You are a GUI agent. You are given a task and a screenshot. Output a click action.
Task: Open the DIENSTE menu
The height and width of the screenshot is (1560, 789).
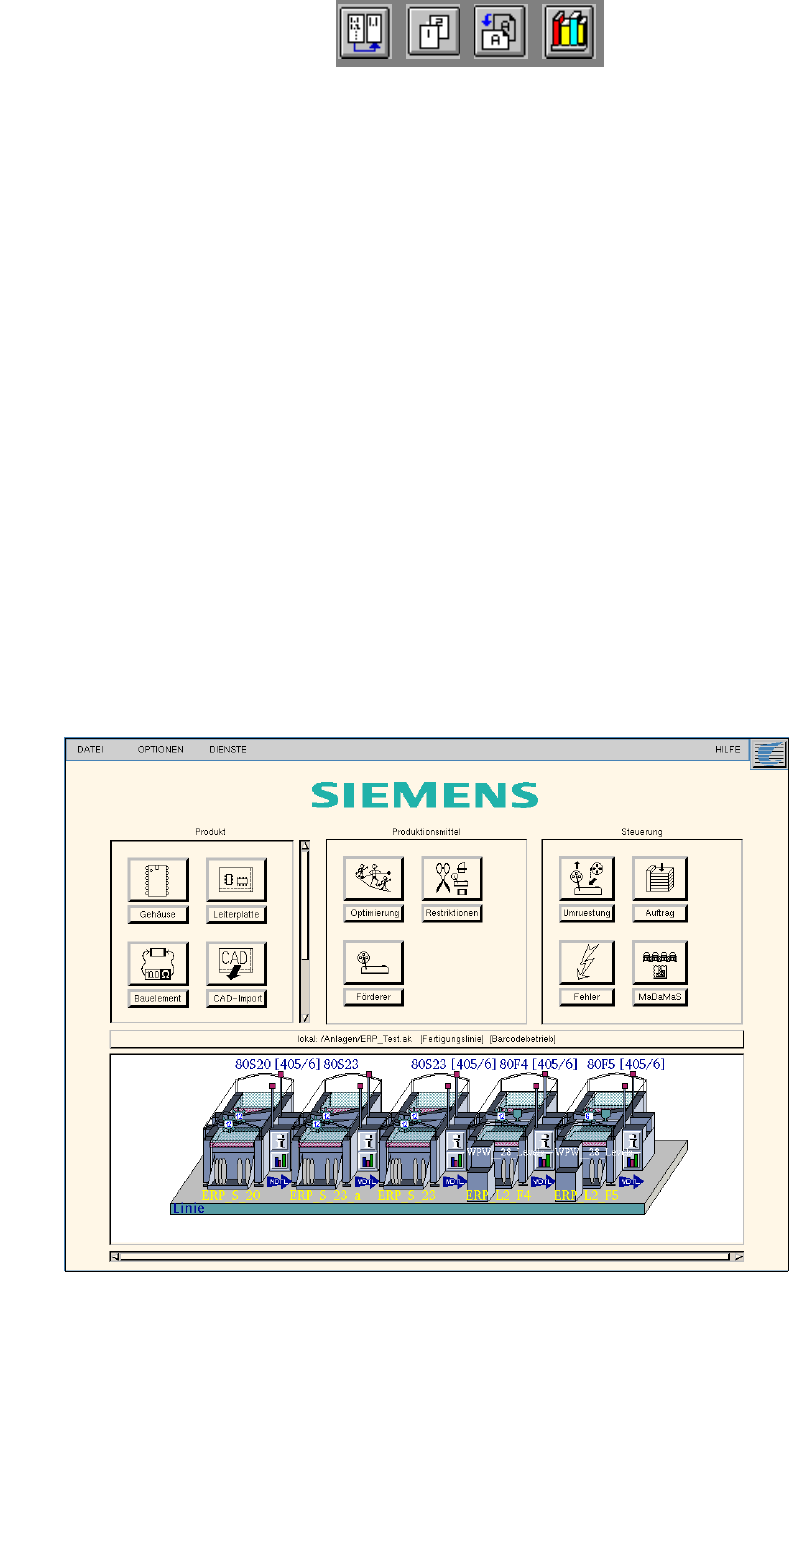tap(228, 749)
